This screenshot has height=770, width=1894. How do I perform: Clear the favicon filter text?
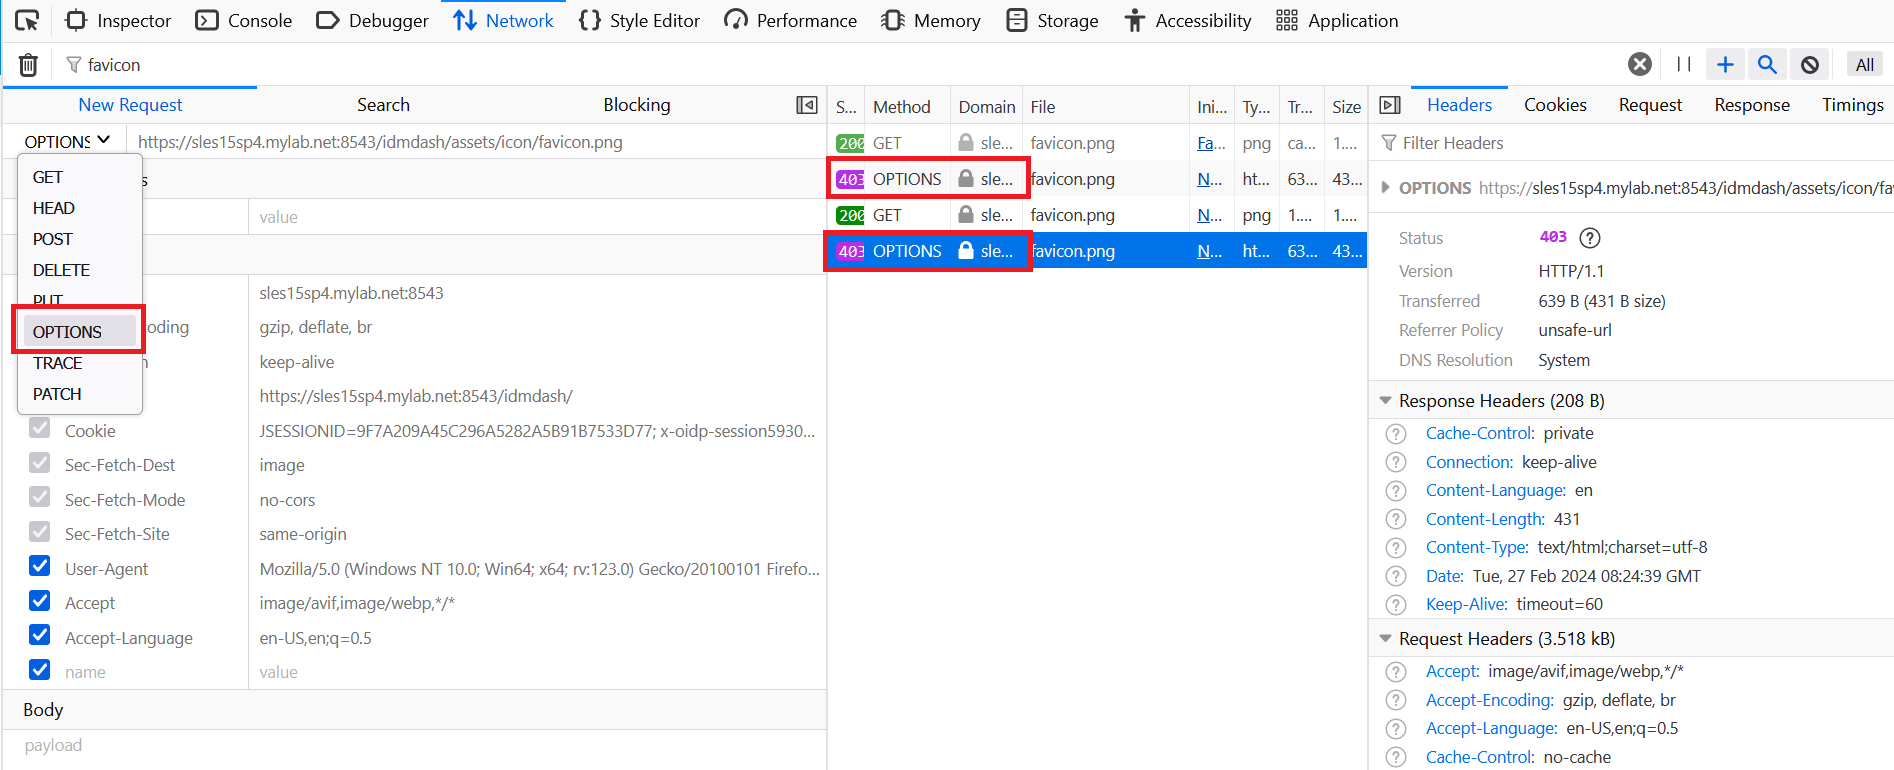point(1640,65)
